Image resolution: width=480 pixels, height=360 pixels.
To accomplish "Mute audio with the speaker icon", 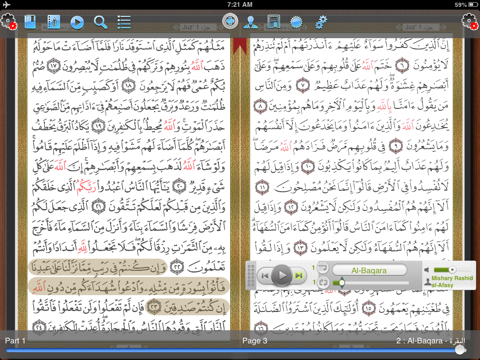I will click(427, 269).
